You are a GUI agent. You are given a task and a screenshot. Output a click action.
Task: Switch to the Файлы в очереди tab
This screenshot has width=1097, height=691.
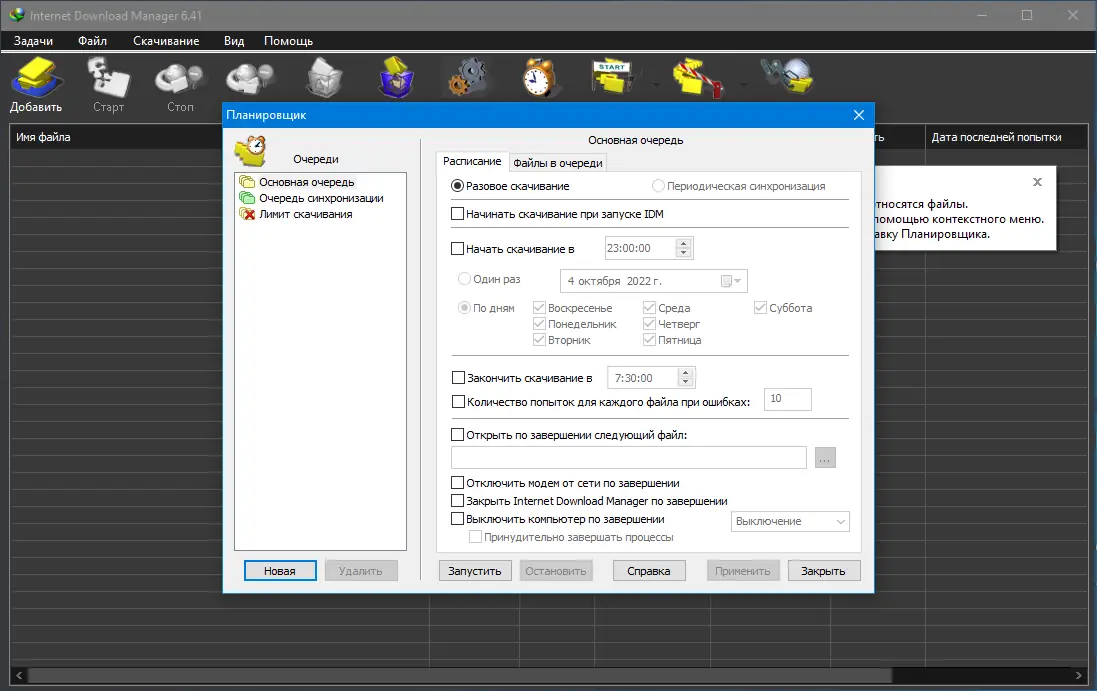click(558, 163)
